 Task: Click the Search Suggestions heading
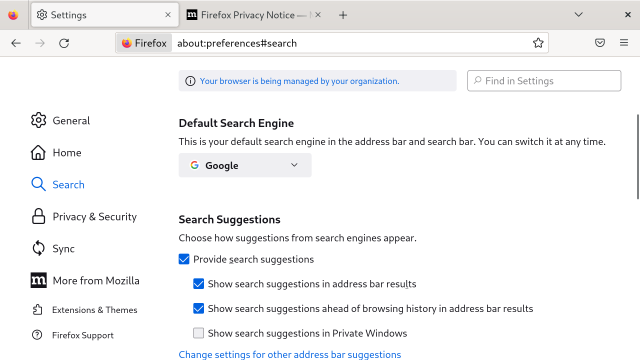point(229,220)
